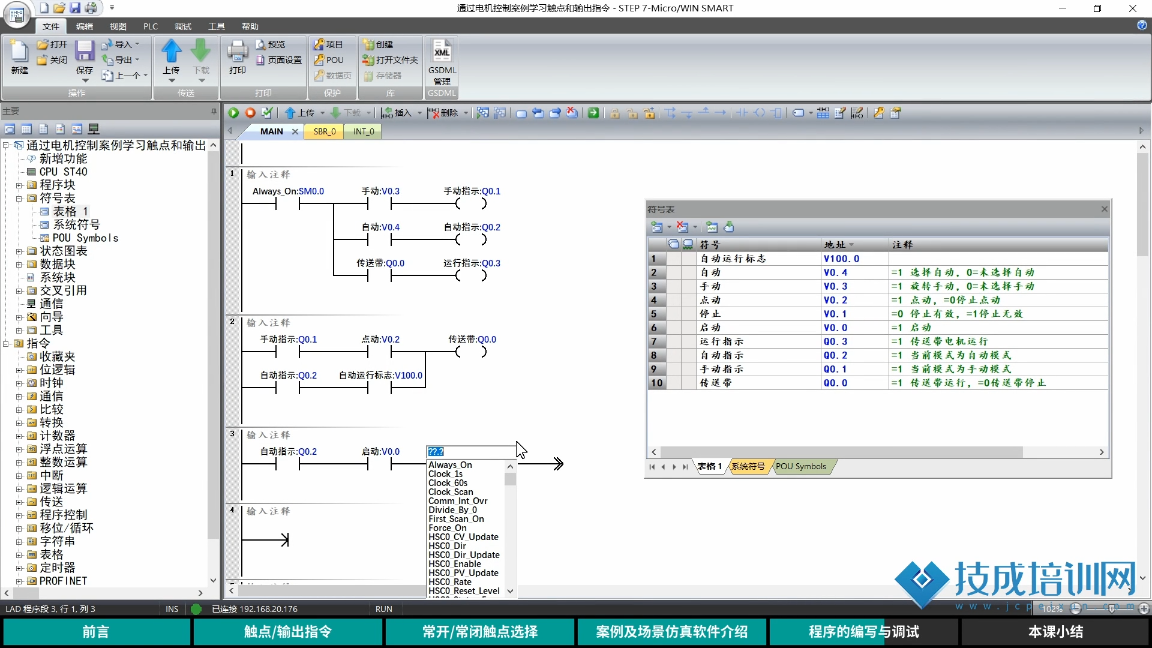Switch to the POU Symbols table tab
Viewport: 1152px width, 648px height.
click(801, 467)
